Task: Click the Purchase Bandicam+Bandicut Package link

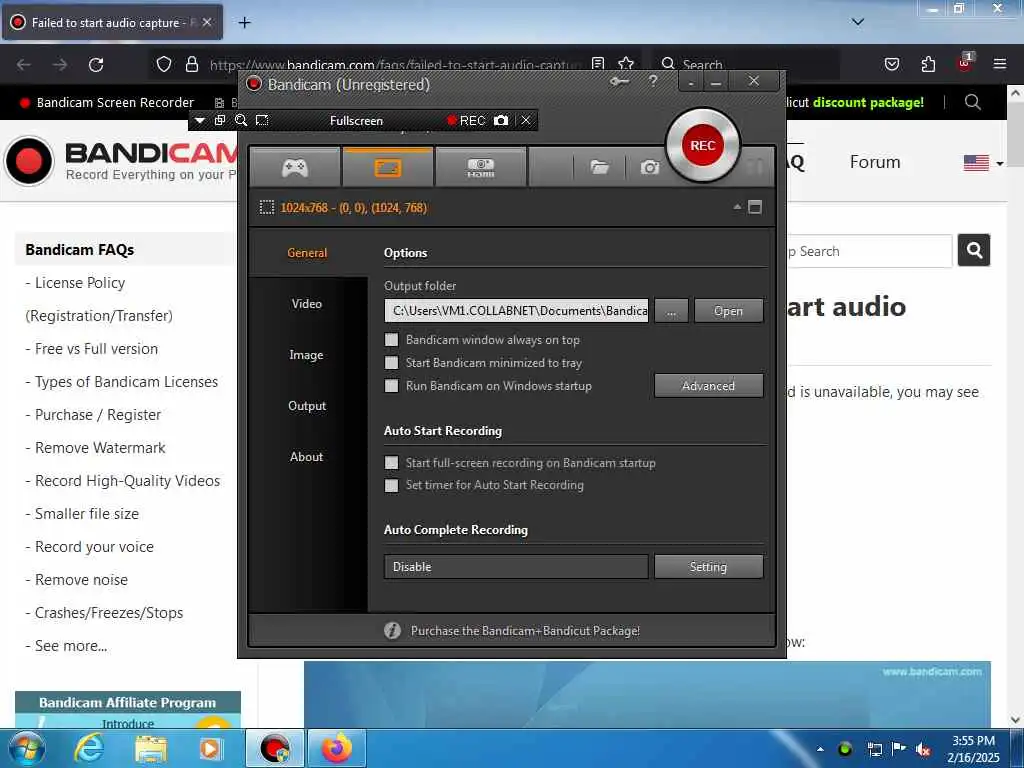Action: pyautogui.click(x=525, y=631)
